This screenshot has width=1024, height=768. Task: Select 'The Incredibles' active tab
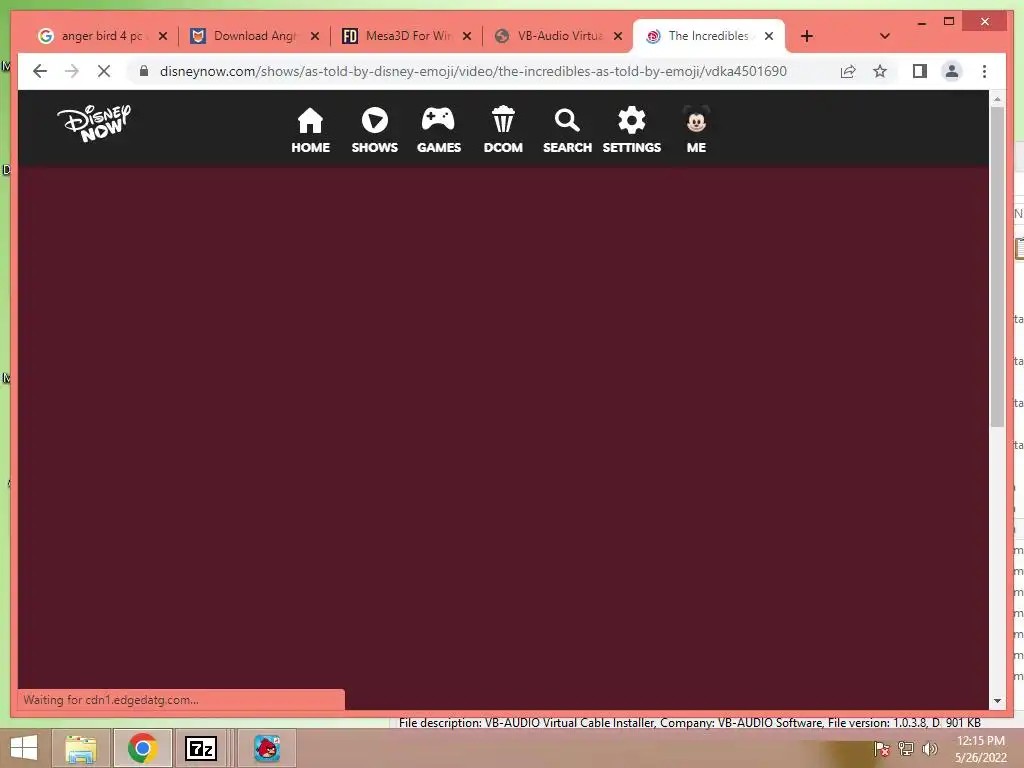pos(709,36)
